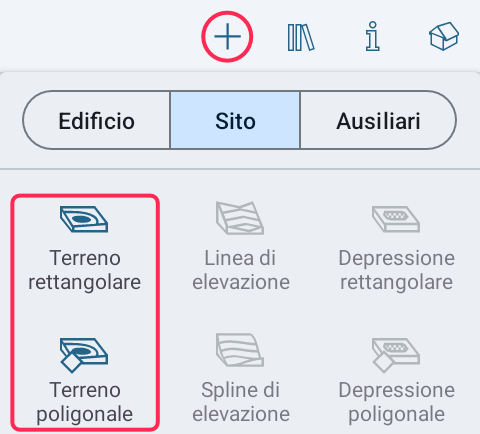The height and width of the screenshot is (434, 480).
Task: Open the library books icon
Action: pos(301,37)
